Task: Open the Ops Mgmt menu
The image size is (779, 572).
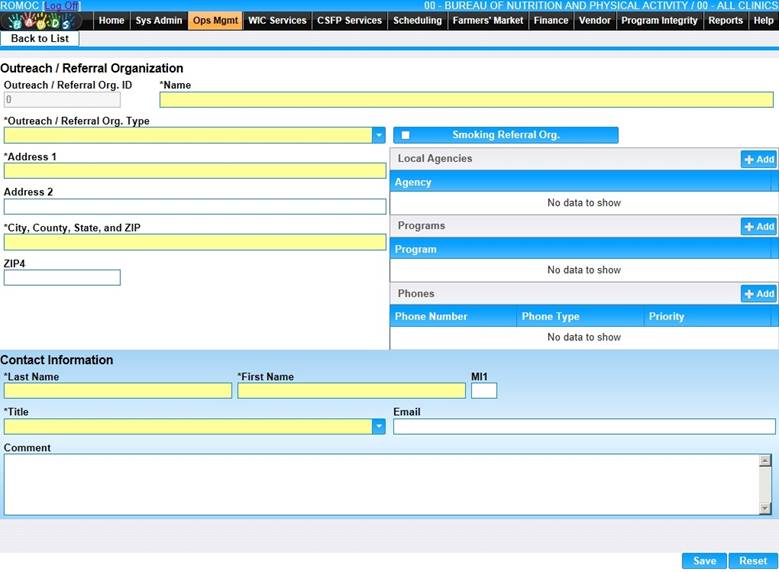Action: point(215,20)
